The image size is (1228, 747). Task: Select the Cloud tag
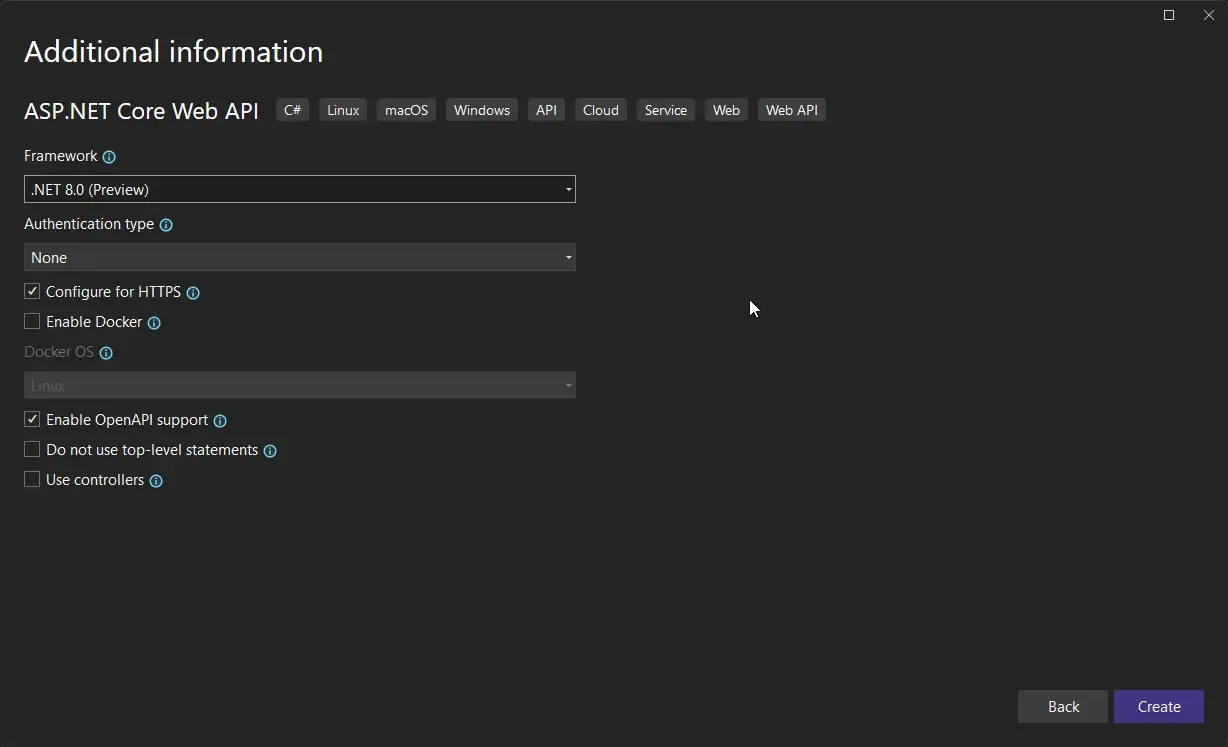point(600,110)
